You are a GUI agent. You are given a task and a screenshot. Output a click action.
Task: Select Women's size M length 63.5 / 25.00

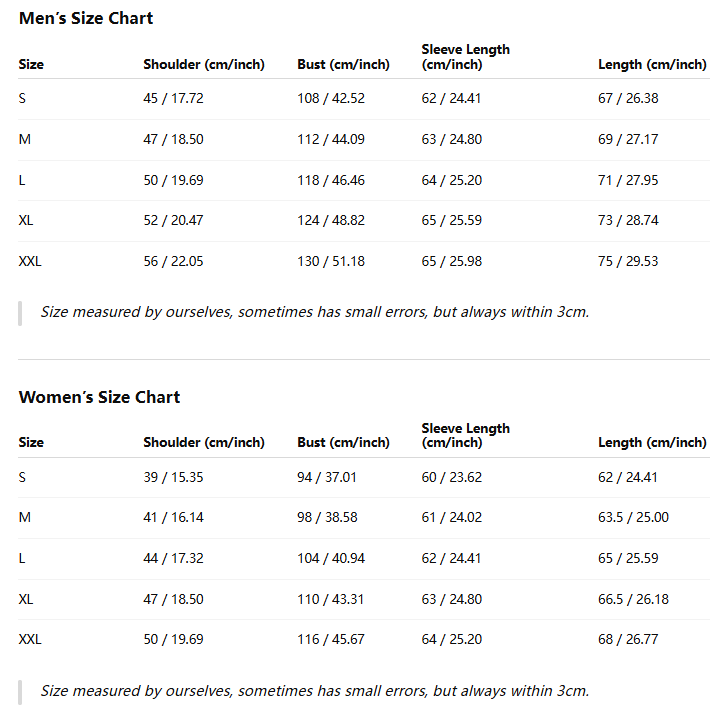pyautogui.click(x=633, y=517)
